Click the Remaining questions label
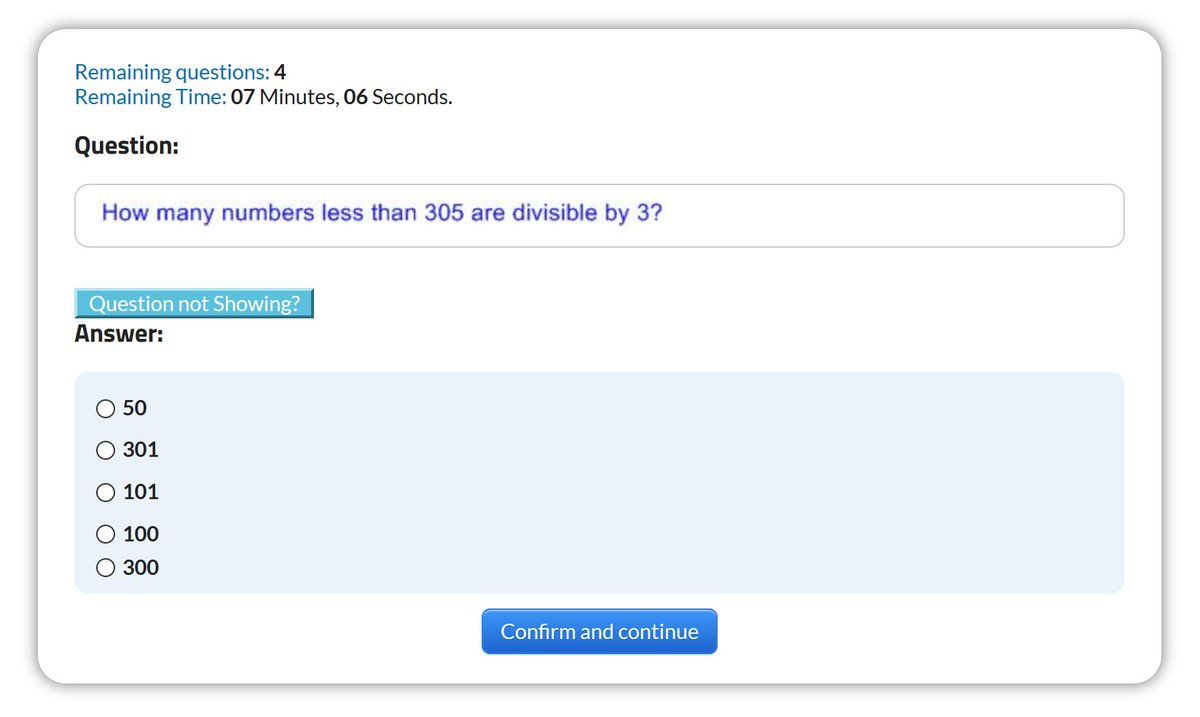 pyautogui.click(x=172, y=72)
